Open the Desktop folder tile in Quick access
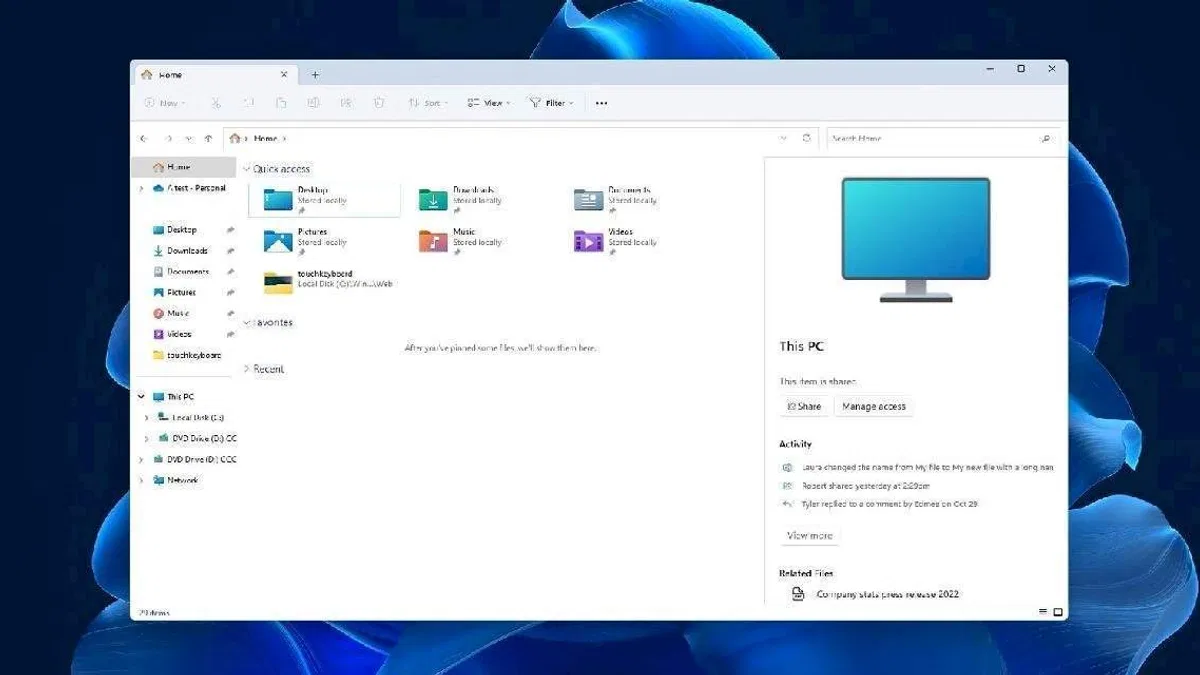This screenshot has height=675, width=1200. coord(324,200)
